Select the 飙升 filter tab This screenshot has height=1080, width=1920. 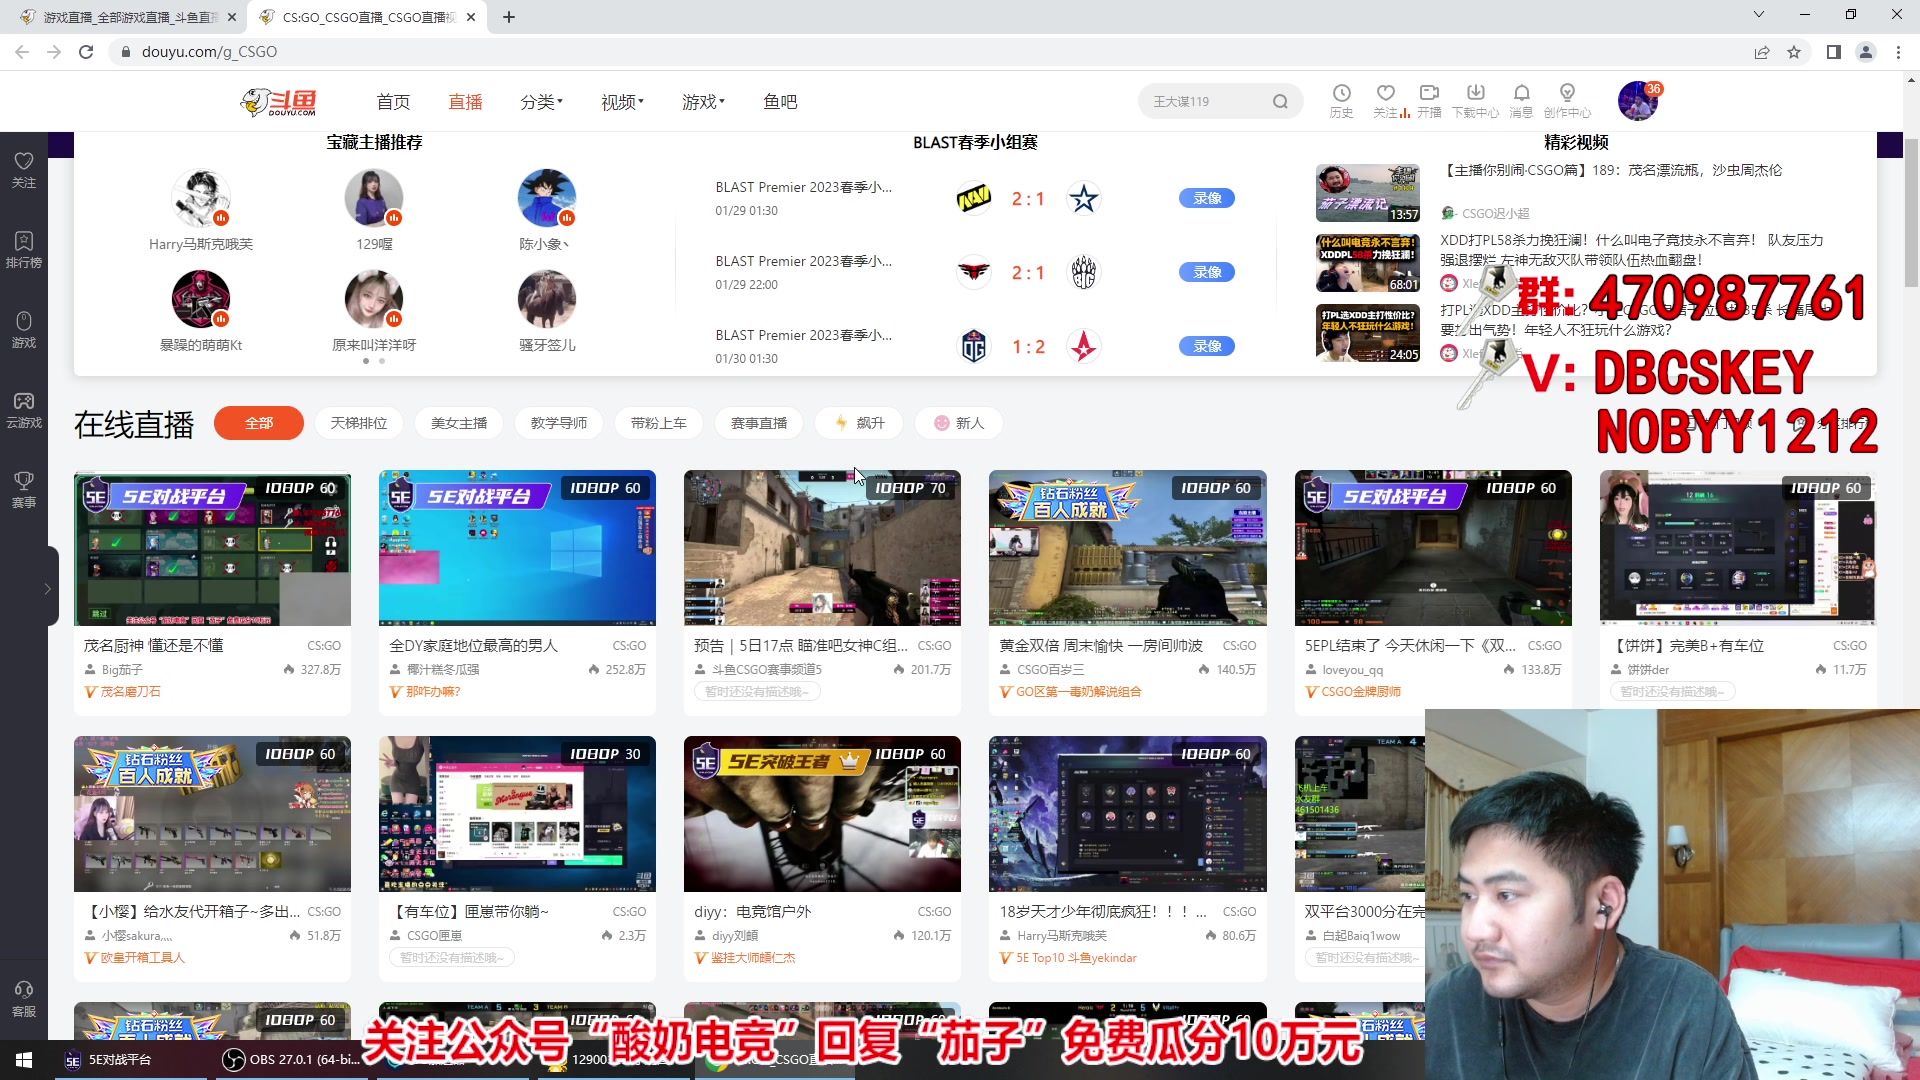click(x=859, y=423)
